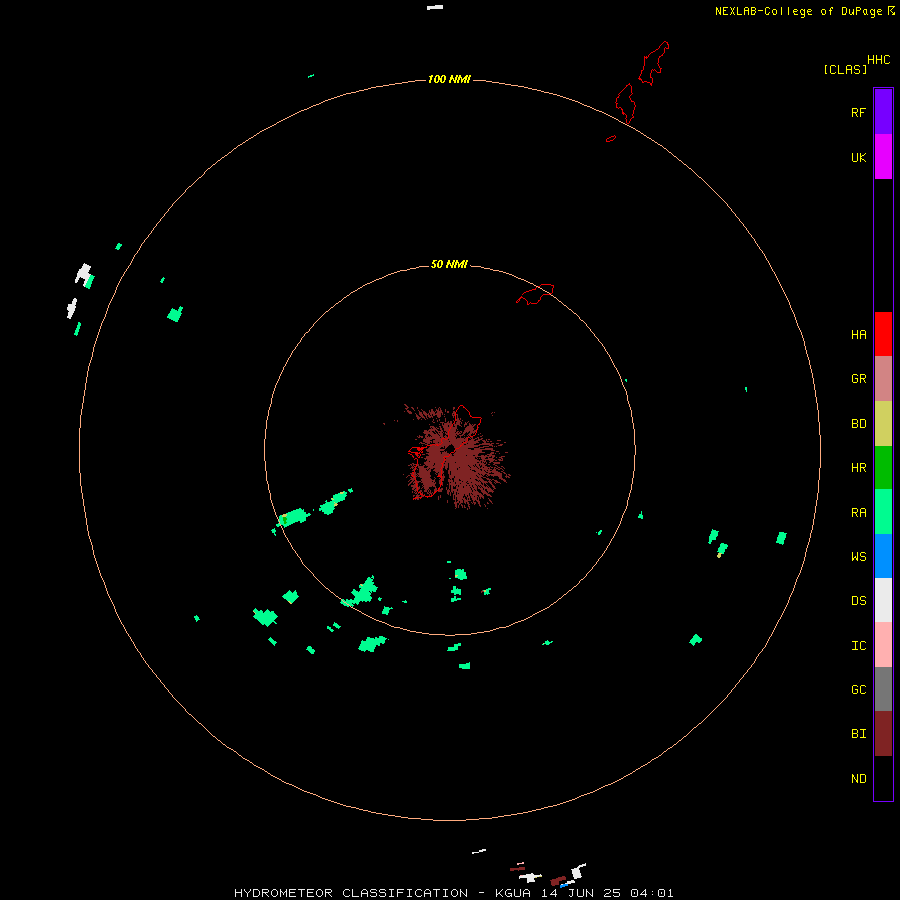
Task: Click the "HYDROMETEOR CLASSIFICATION" title text
Action: click(x=351, y=893)
